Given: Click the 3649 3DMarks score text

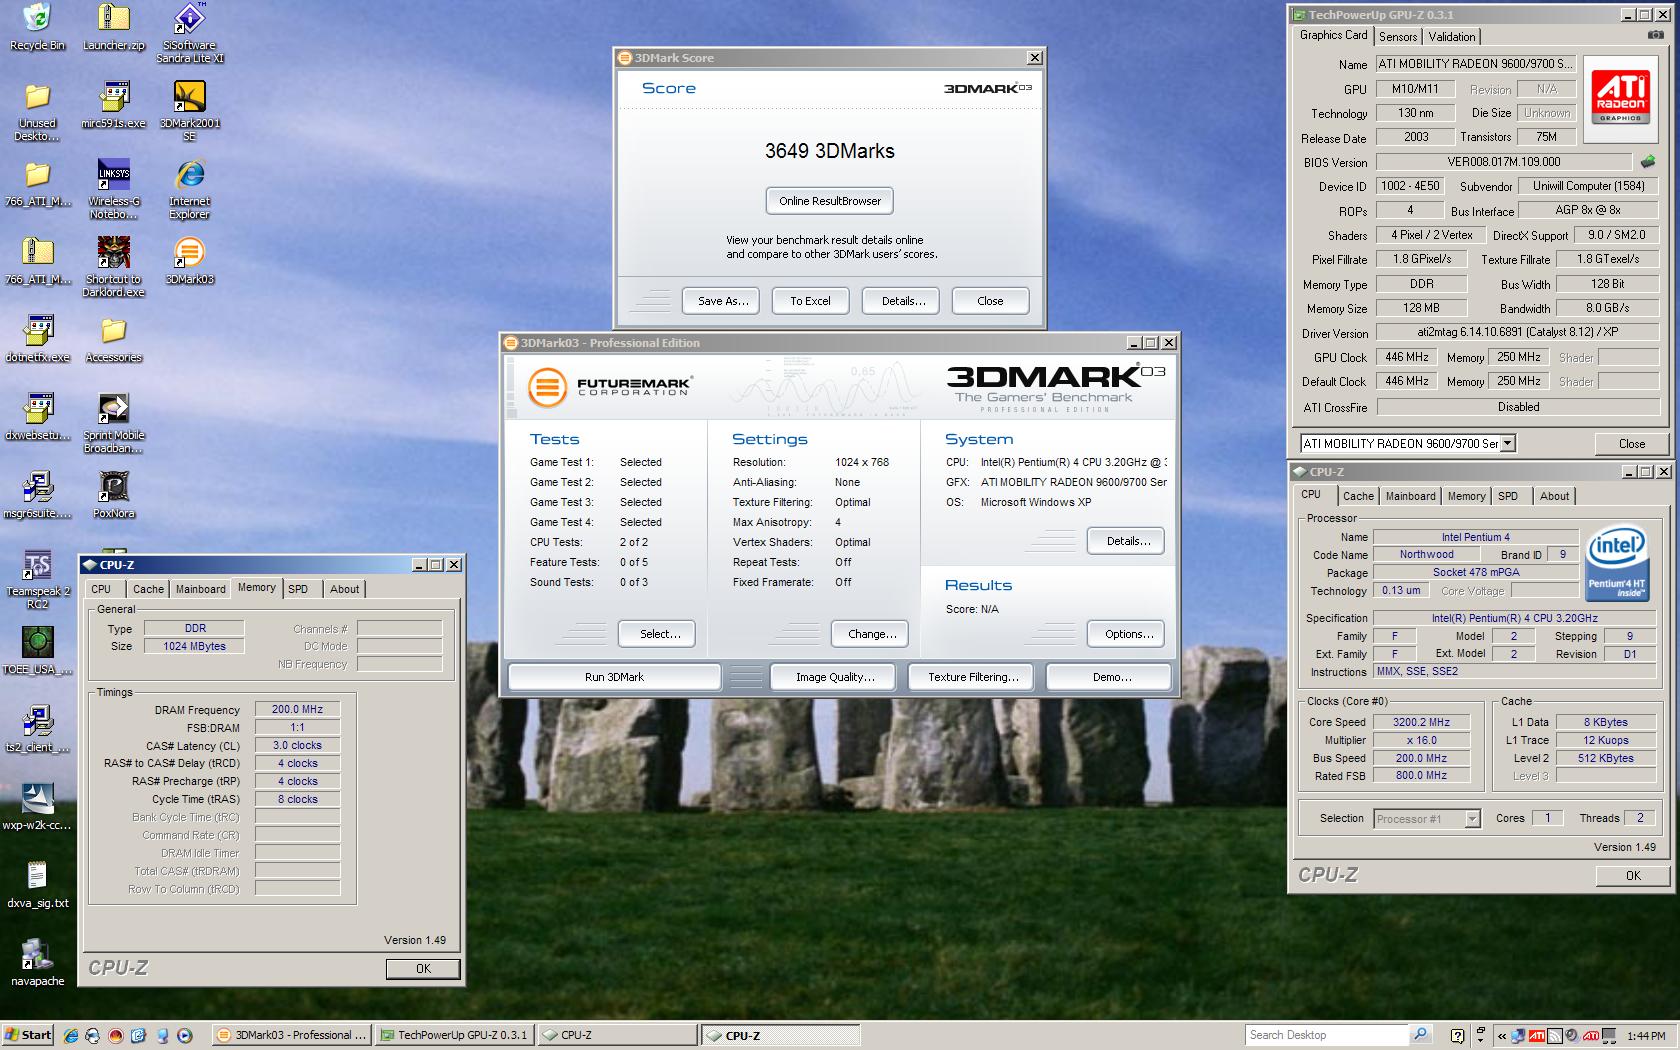Looking at the screenshot, I should point(830,151).
